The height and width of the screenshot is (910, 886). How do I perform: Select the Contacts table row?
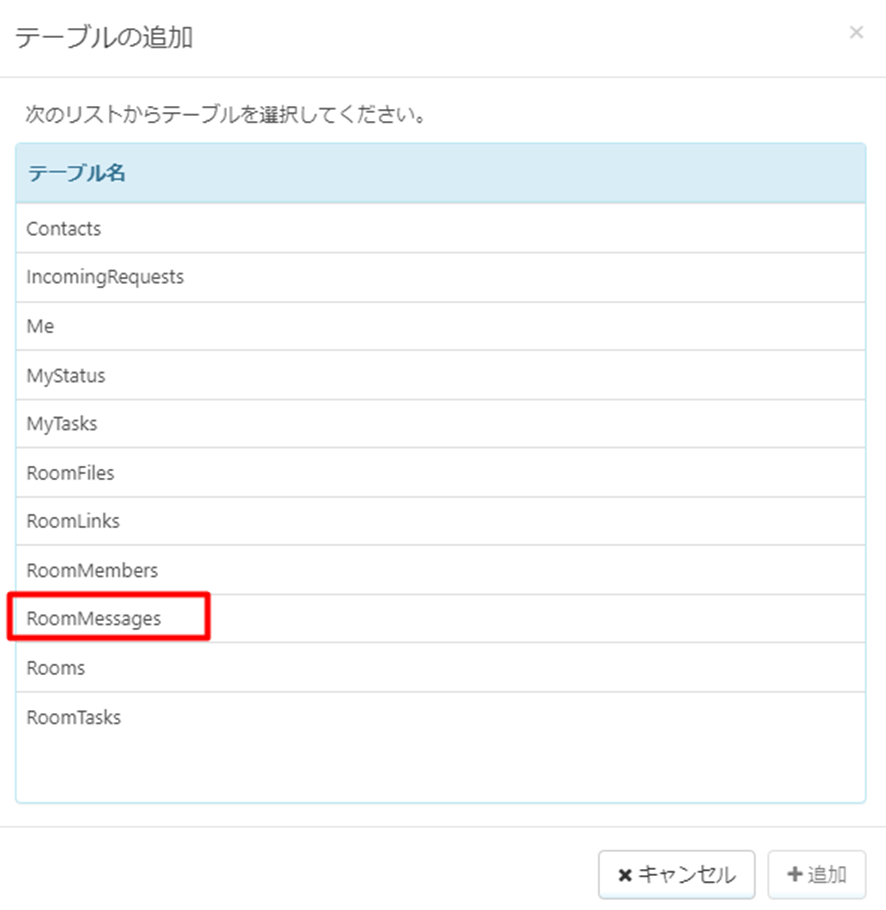[x=64, y=229]
